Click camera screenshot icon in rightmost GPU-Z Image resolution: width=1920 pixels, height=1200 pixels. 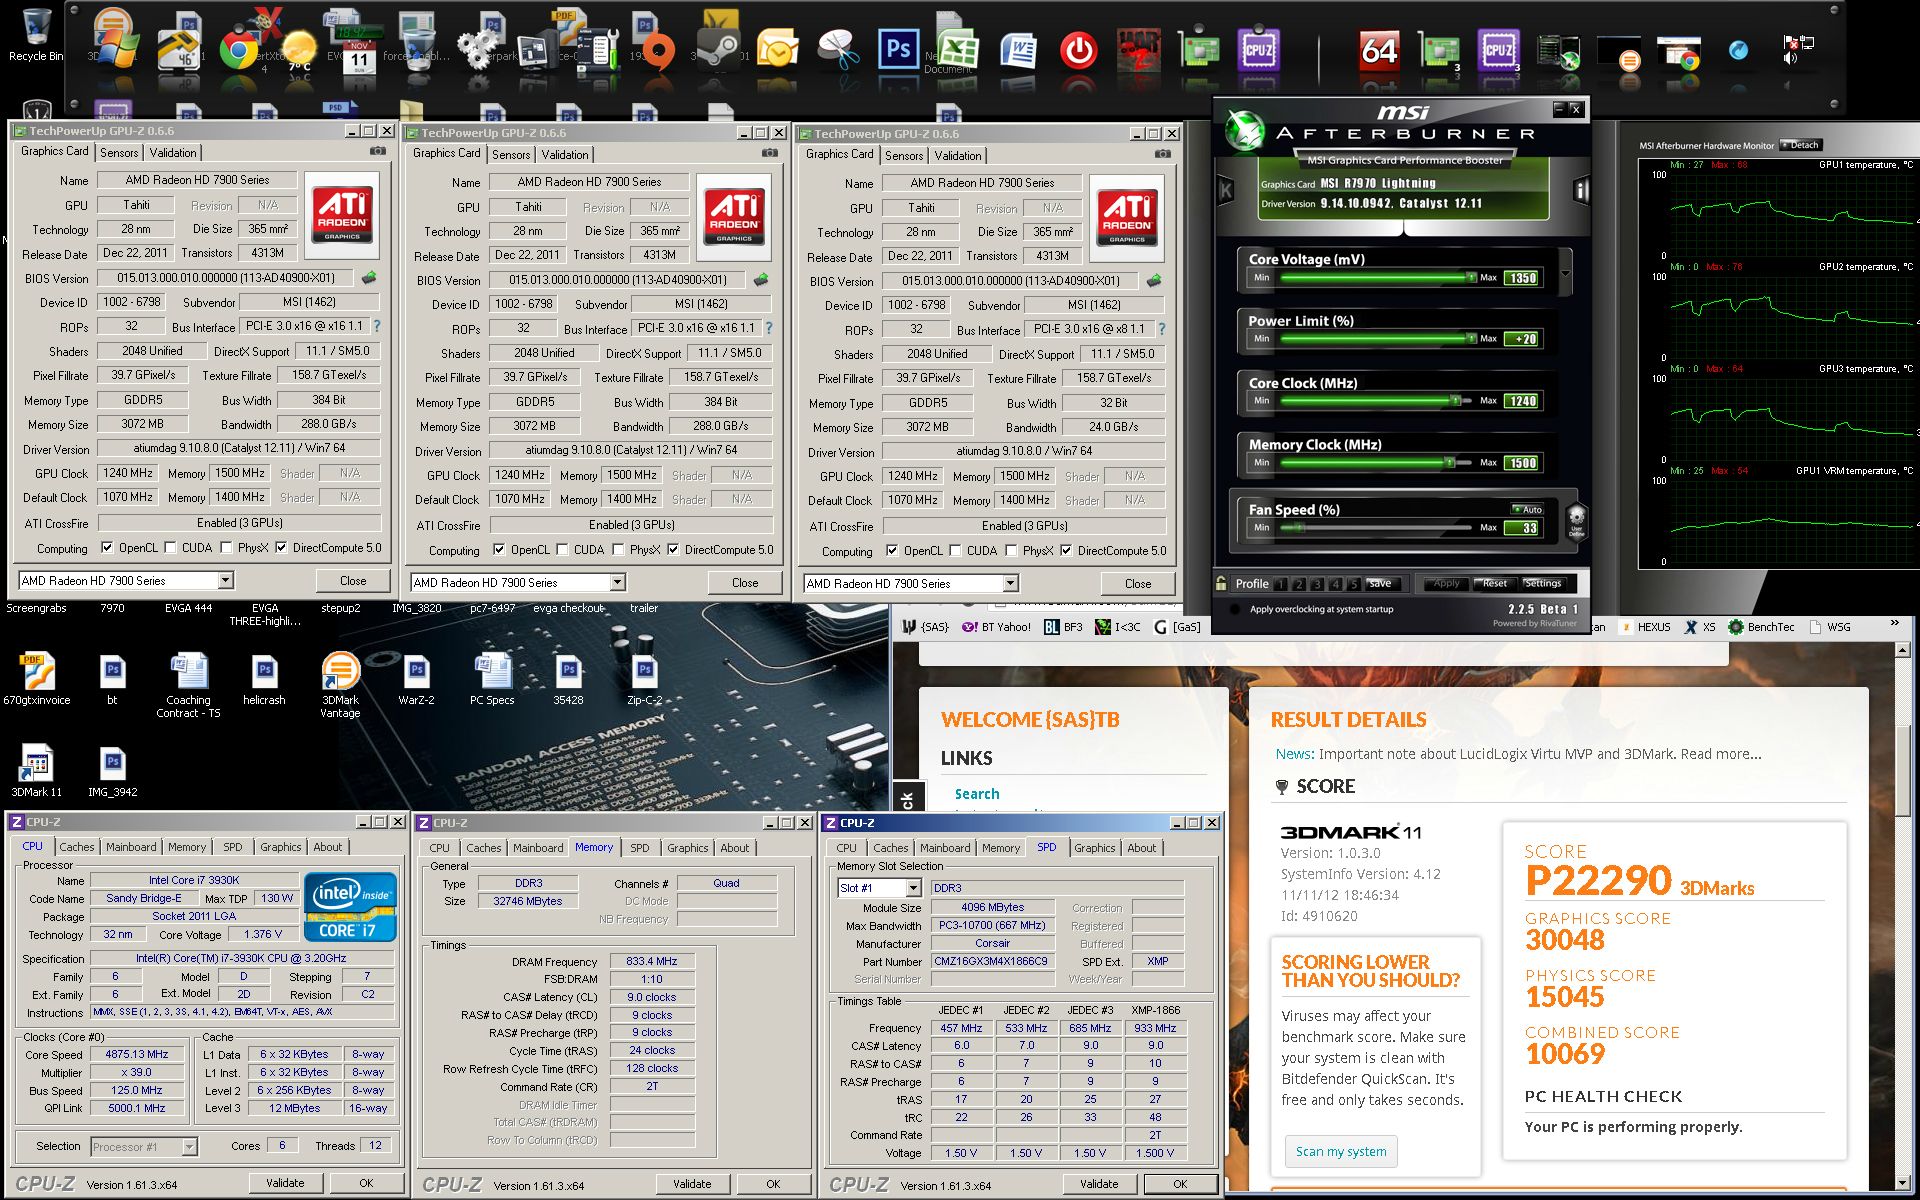(x=1162, y=154)
